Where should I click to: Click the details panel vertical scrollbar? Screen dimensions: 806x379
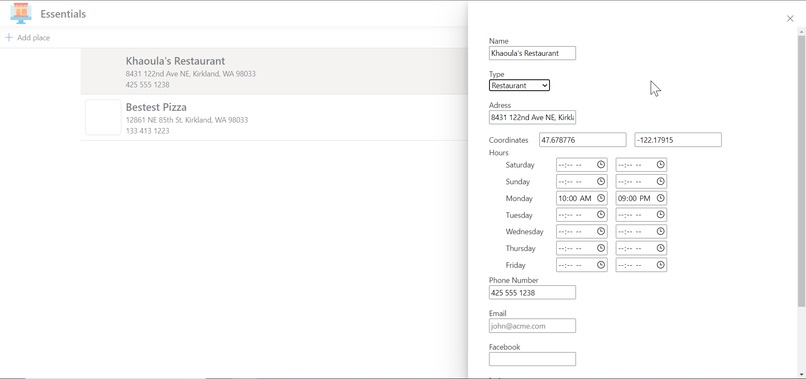tap(801, 172)
